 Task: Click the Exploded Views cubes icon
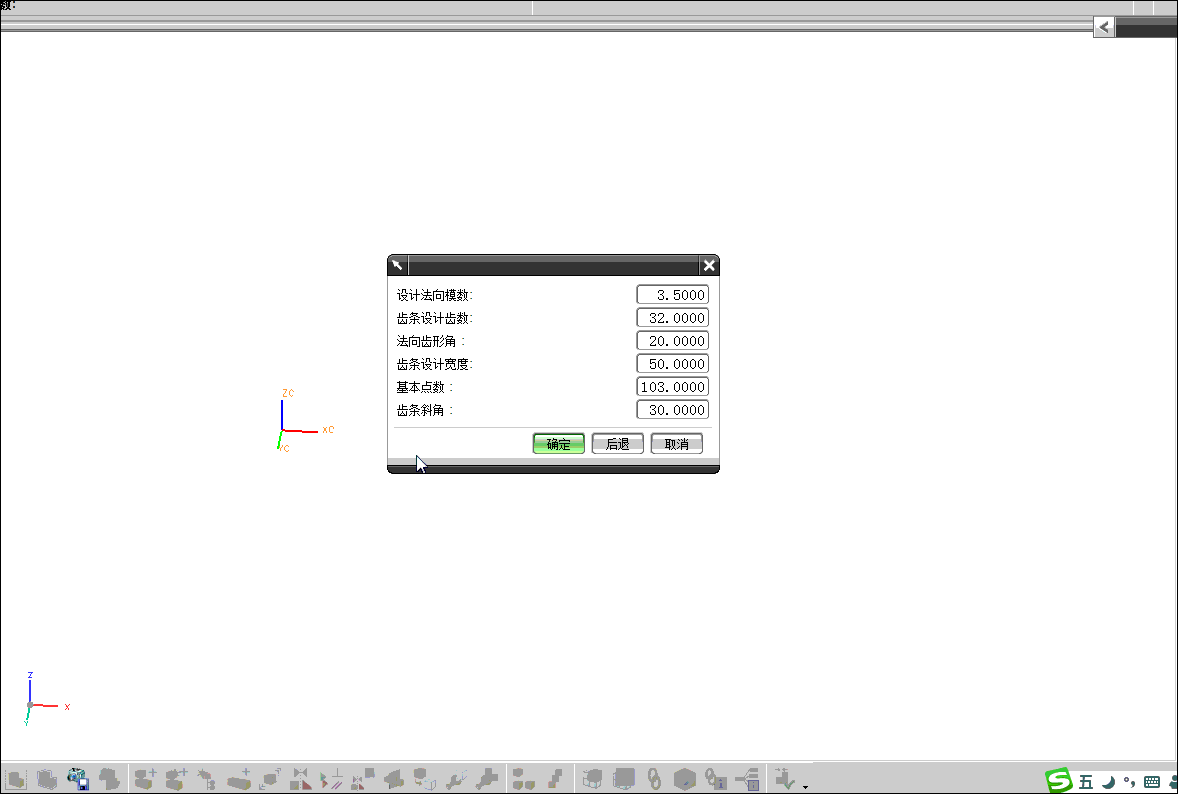coord(523,779)
